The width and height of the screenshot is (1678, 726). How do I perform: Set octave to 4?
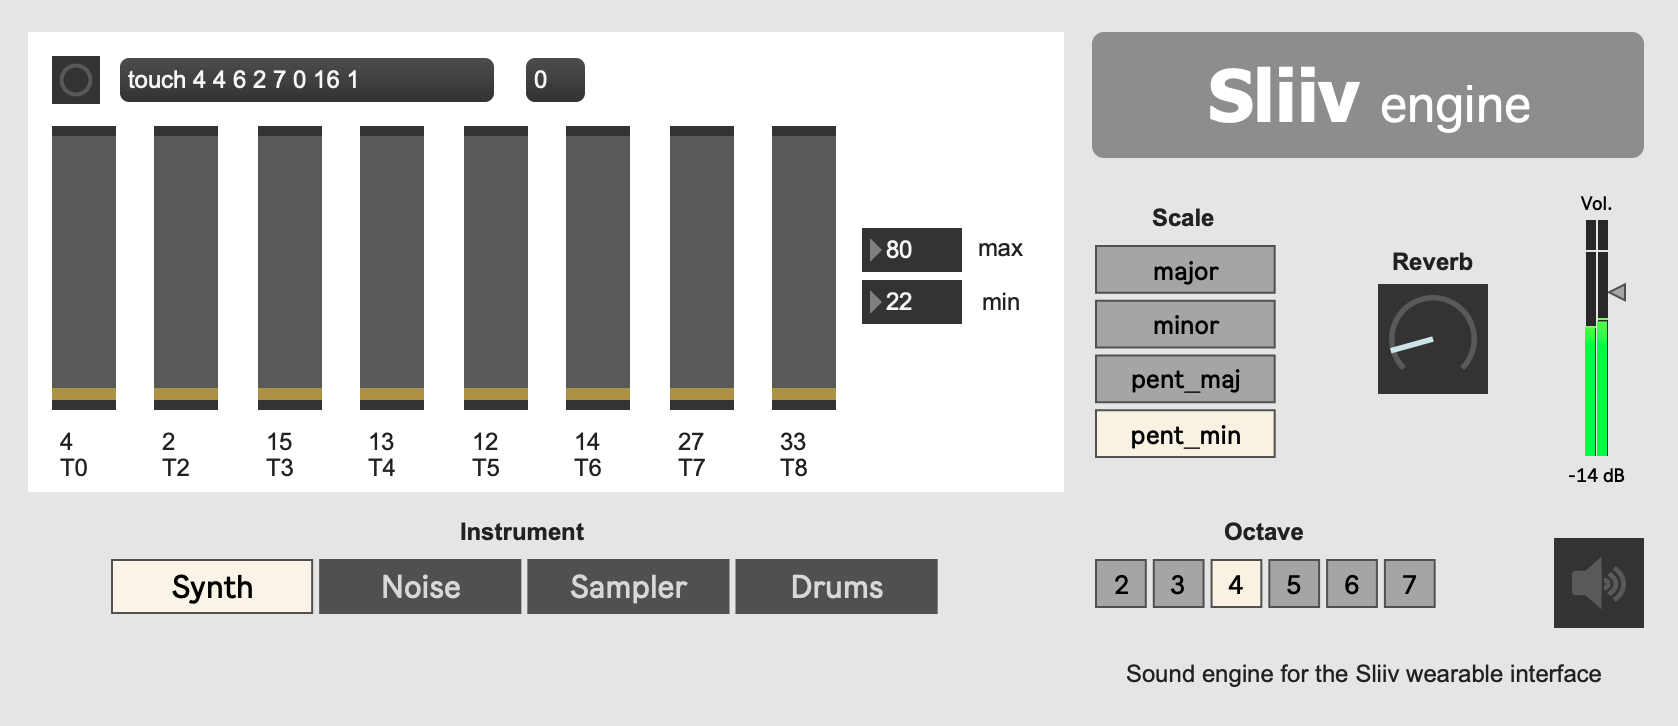[x=1236, y=584]
